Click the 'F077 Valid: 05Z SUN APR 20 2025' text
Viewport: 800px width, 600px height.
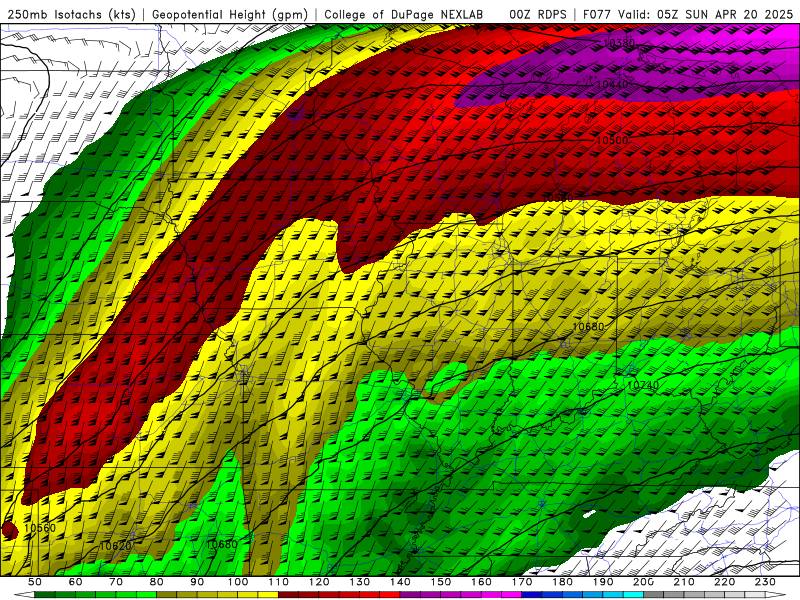click(688, 15)
